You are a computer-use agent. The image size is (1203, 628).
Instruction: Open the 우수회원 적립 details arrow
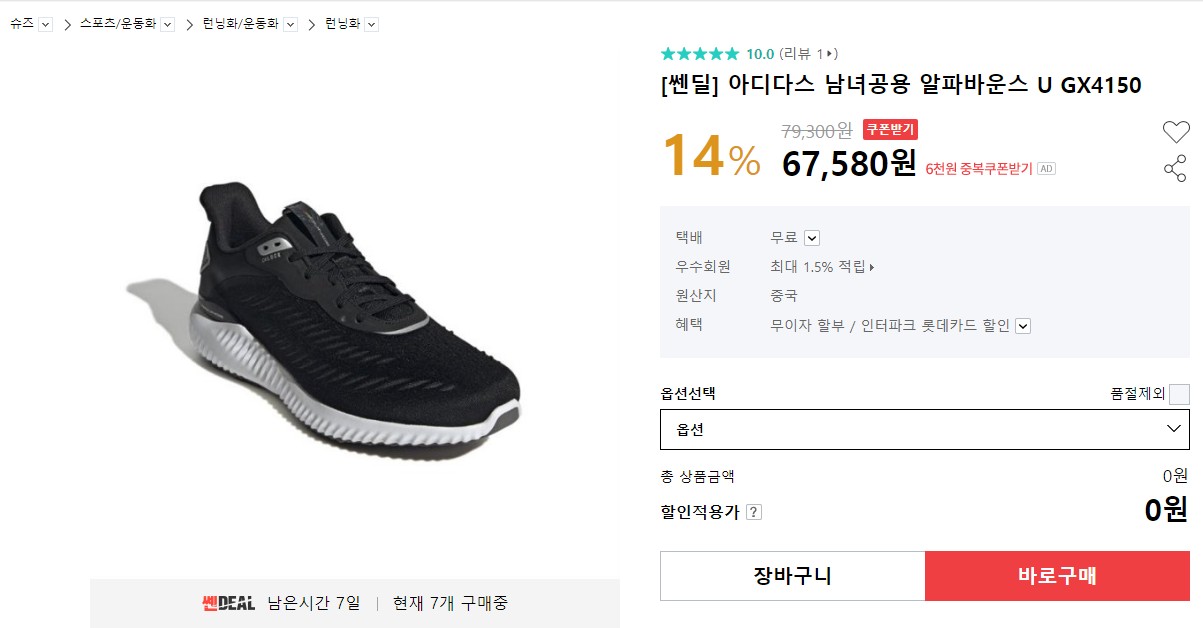click(x=872, y=267)
